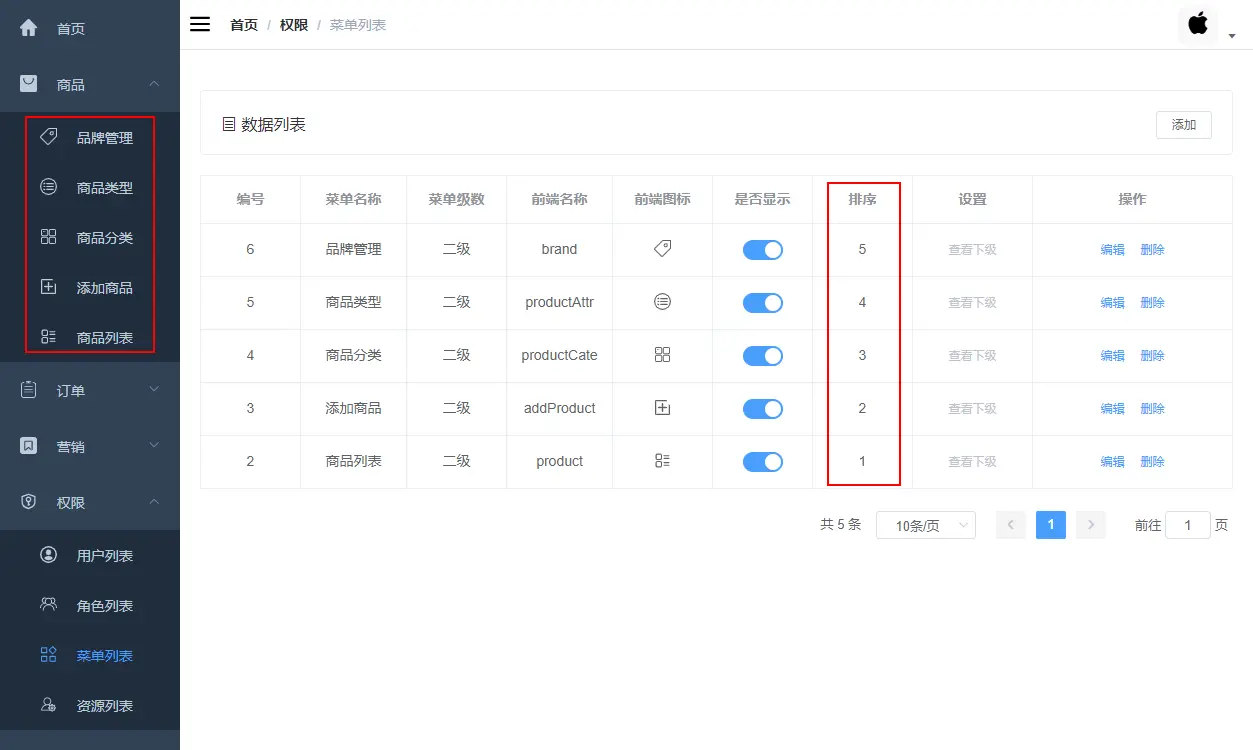The width and height of the screenshot is (1253, 750).
Task: Click 编辑 for the 商品类型 row
Action: click(x=1112, y=303)
